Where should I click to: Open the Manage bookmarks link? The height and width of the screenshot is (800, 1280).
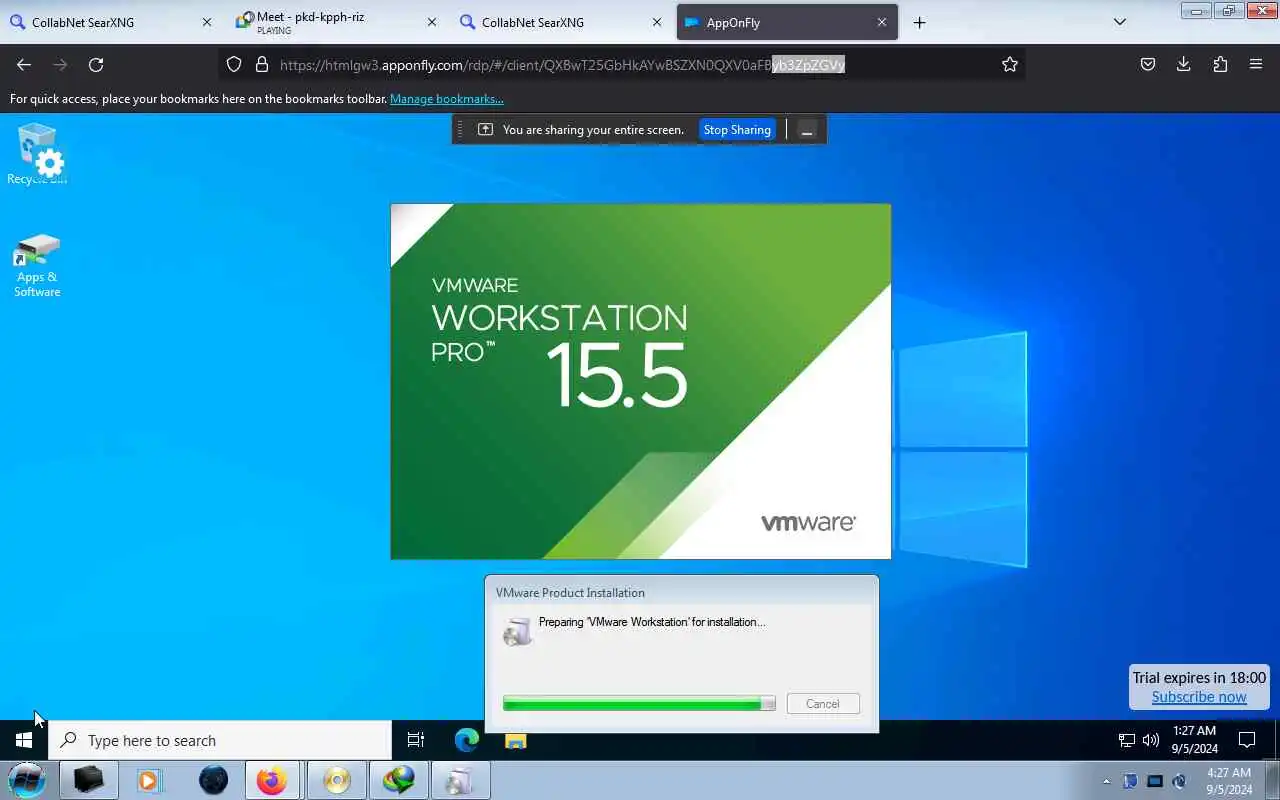pos(447,99)
